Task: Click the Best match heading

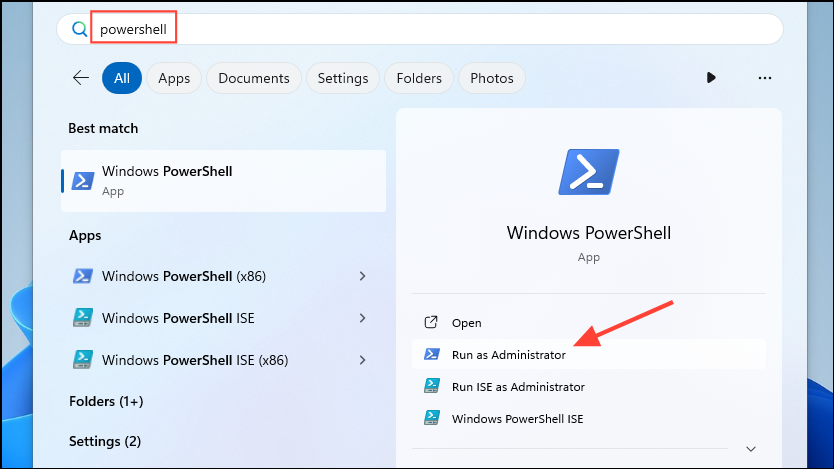Action: point(103,128)
